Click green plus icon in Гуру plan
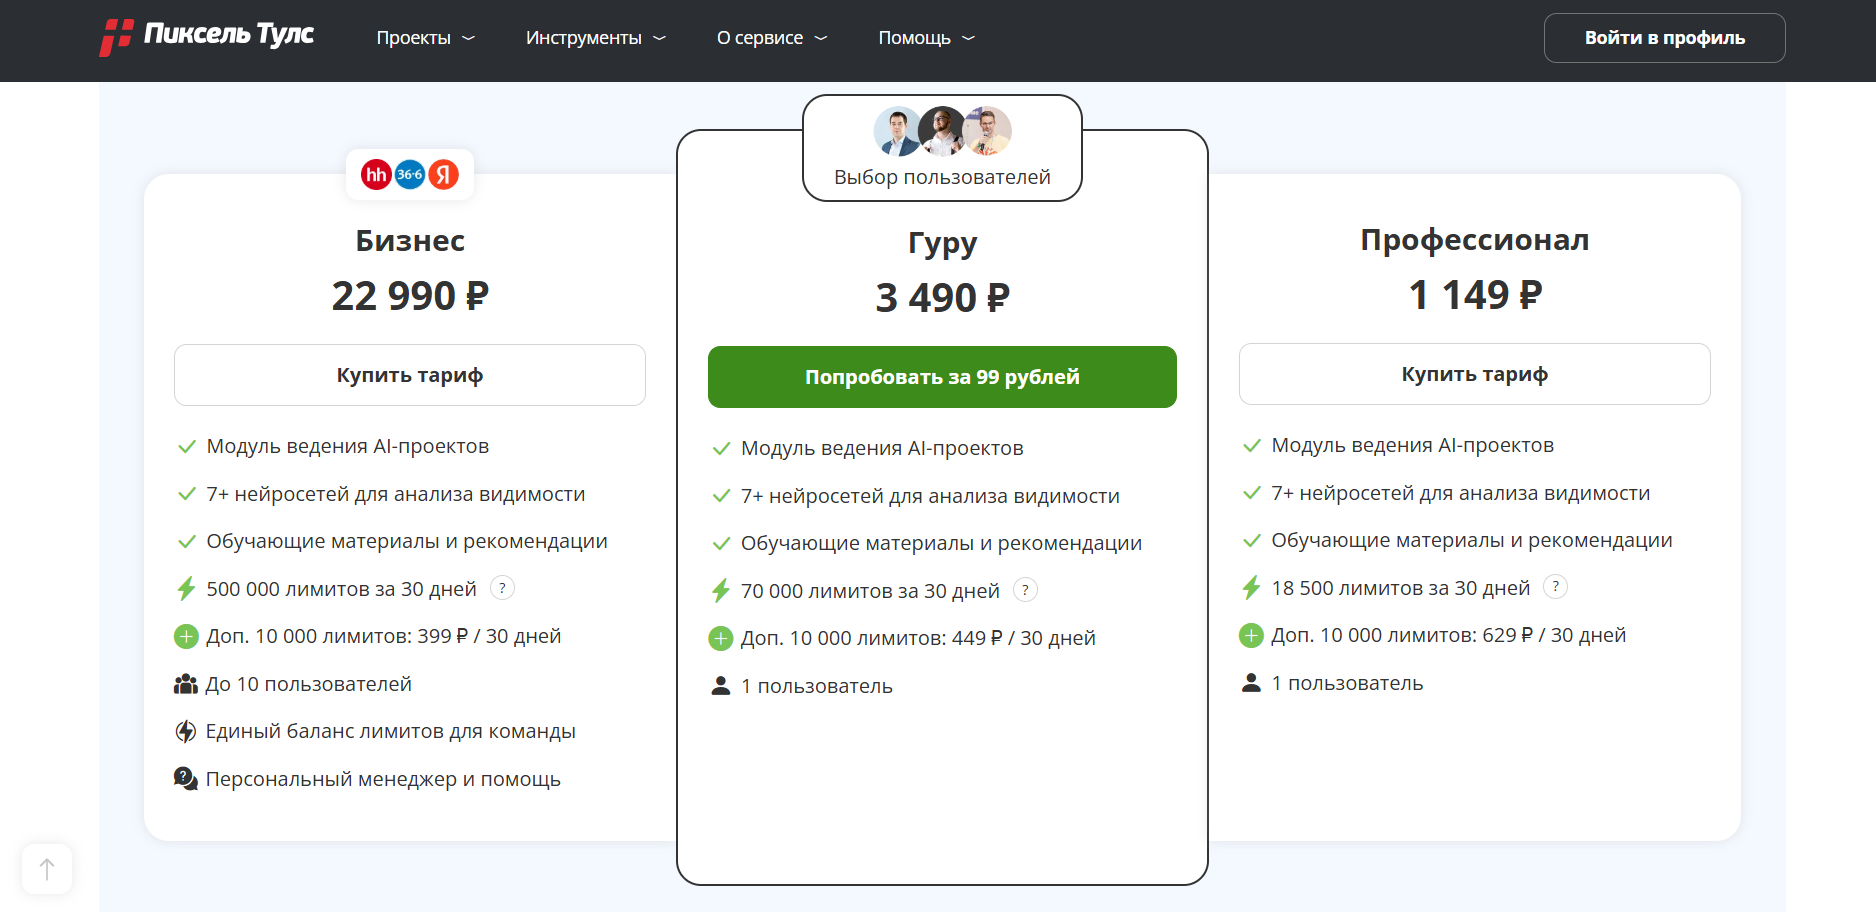Screen dimensions: 1876x912 click(x=721, y=638)
